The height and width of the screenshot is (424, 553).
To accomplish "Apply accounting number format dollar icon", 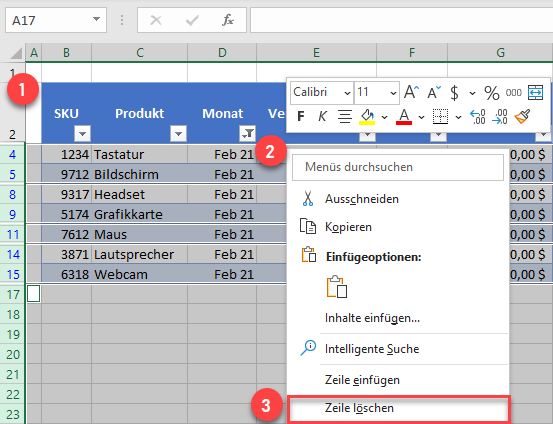I will [455, 93].
